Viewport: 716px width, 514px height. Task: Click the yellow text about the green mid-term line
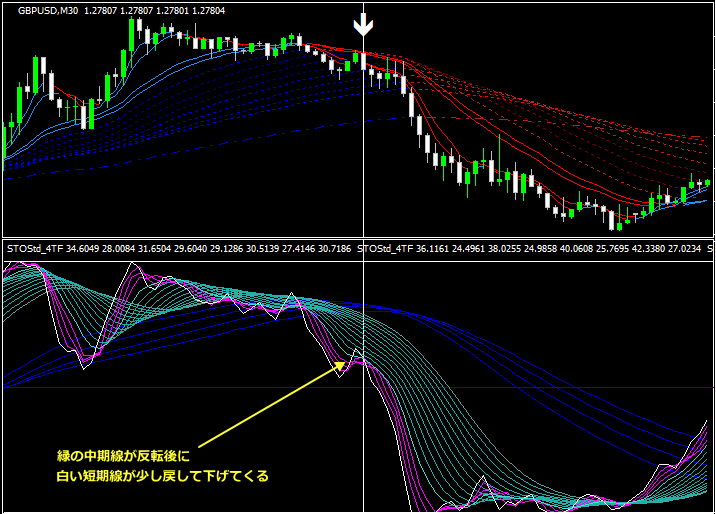click(130, 456)
